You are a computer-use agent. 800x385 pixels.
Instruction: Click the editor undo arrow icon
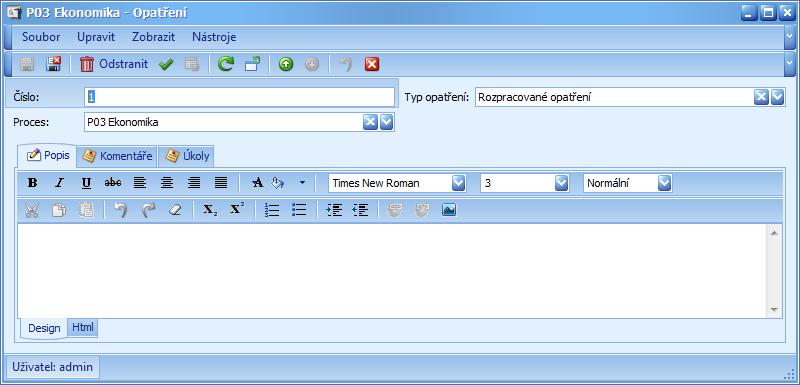pyautogui.click(x=121, y=210)
